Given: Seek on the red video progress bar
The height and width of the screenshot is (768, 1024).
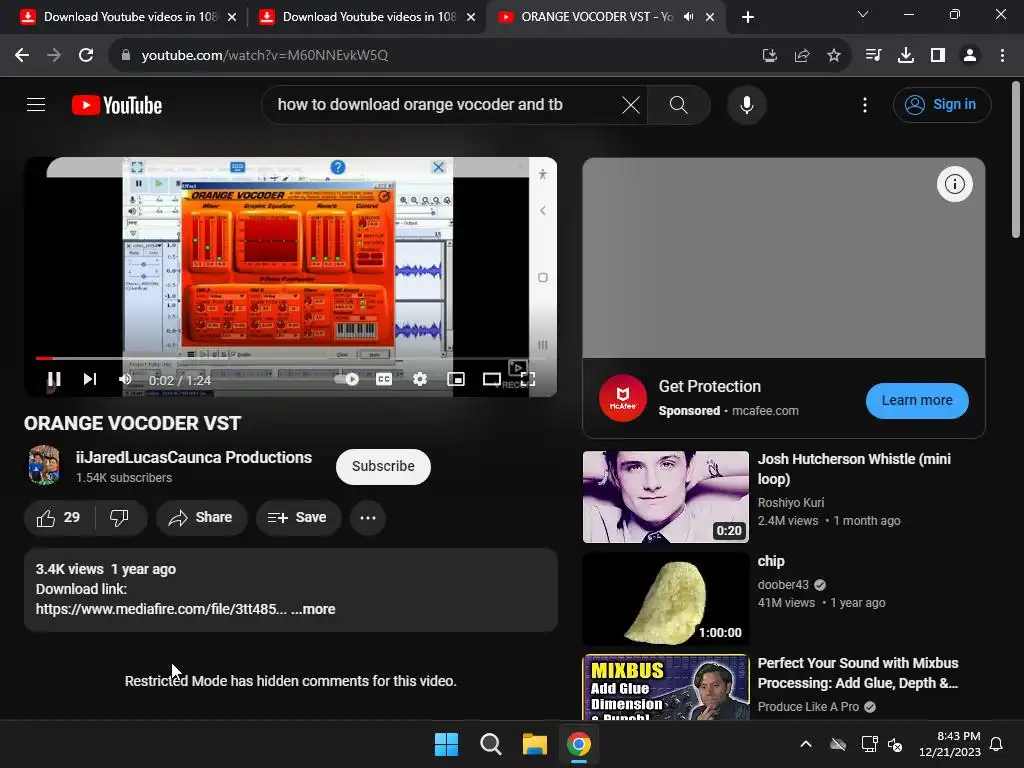Looking at the screenshot, I should [x=291, y=358].
